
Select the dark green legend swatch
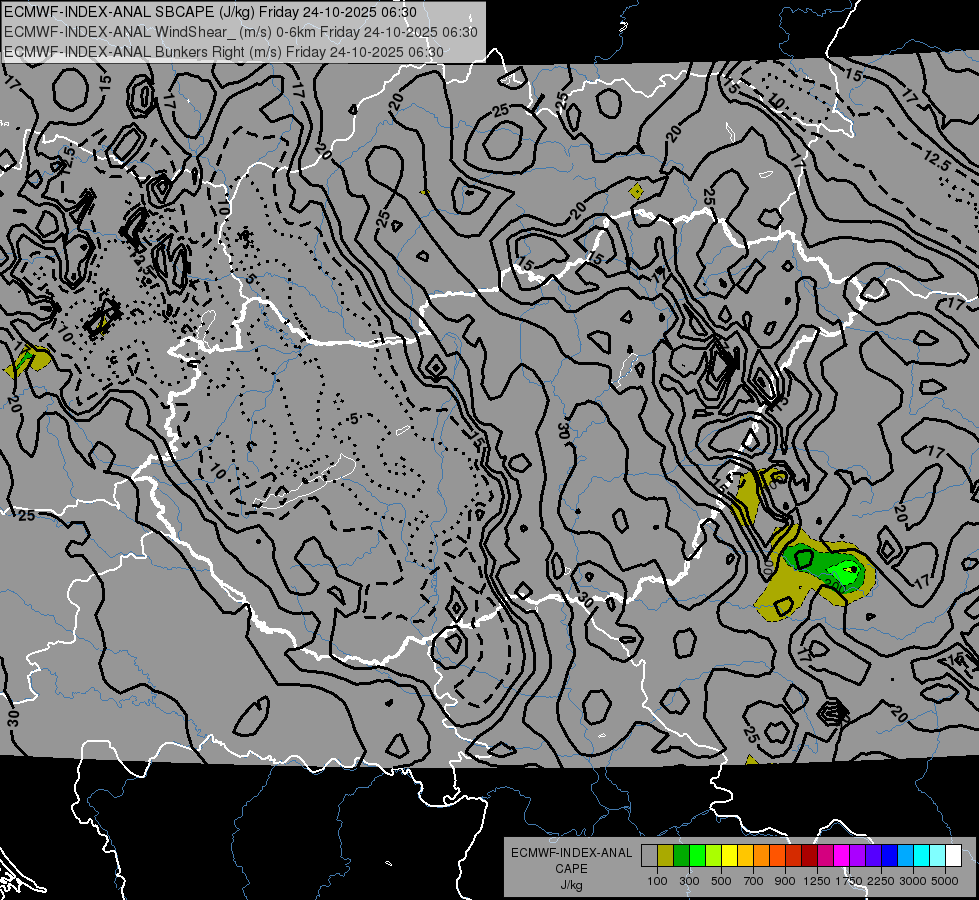[x=681, y=856]
